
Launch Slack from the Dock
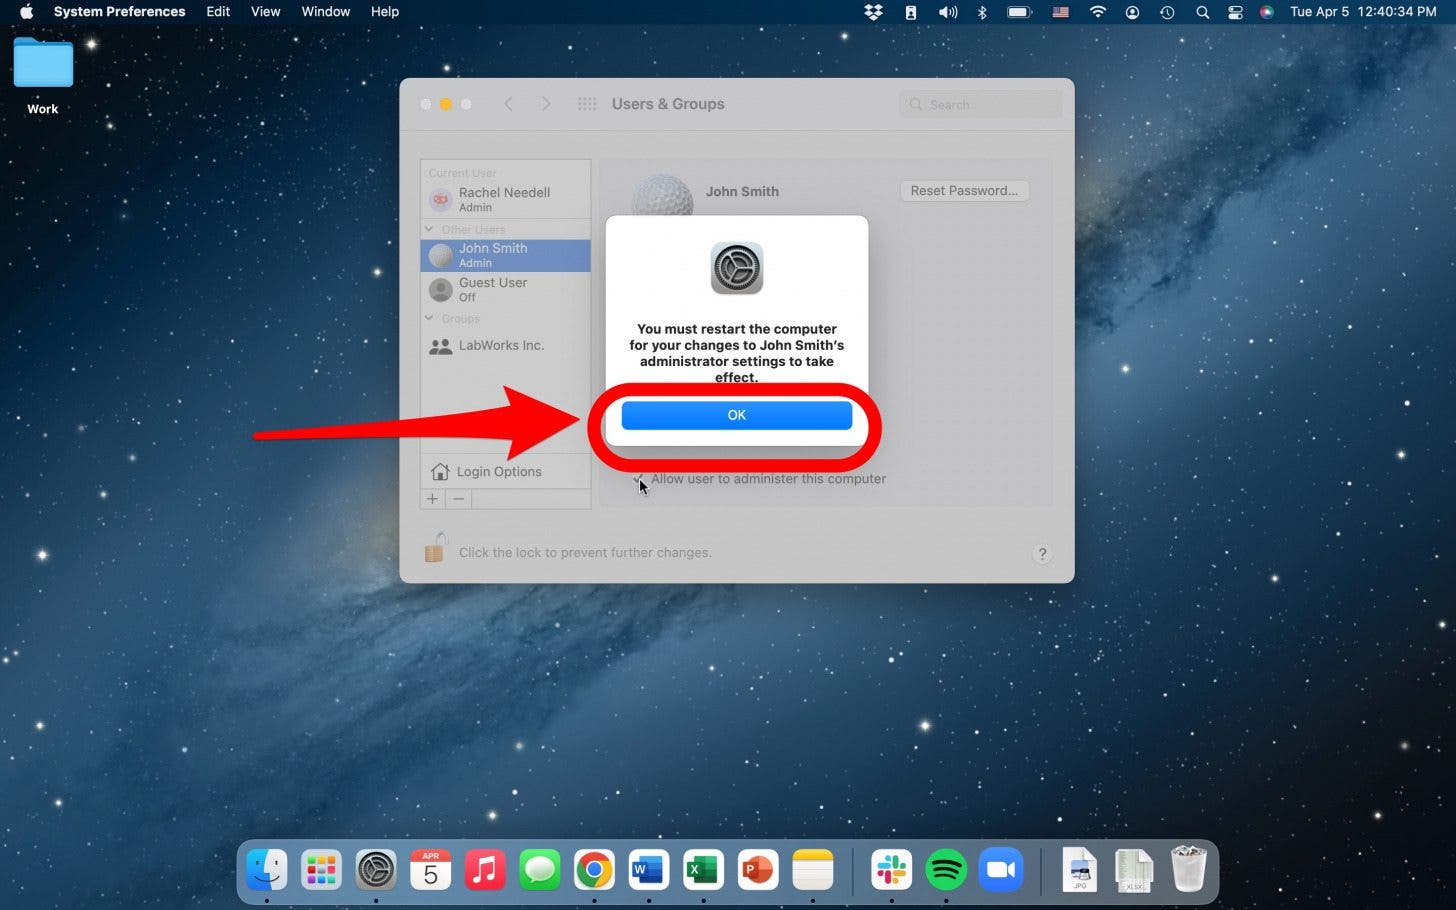coord(891,869)
